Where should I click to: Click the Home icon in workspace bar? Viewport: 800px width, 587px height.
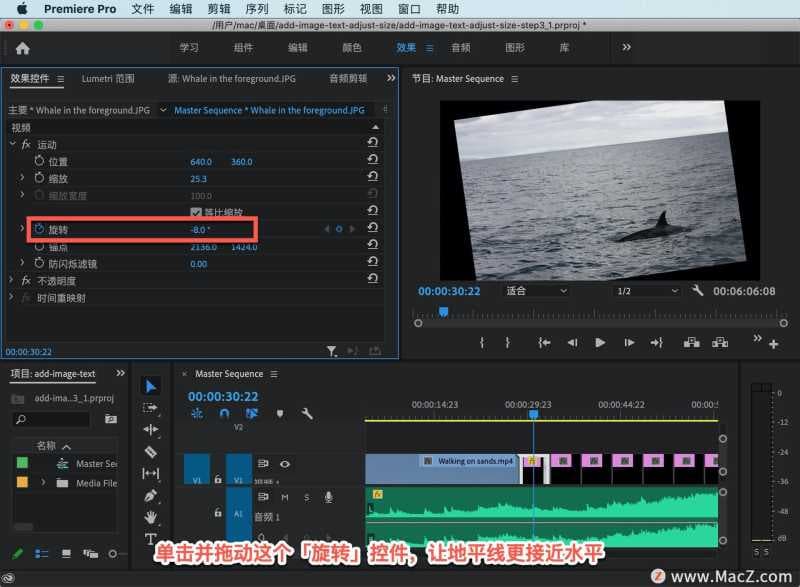click(22, 47)
